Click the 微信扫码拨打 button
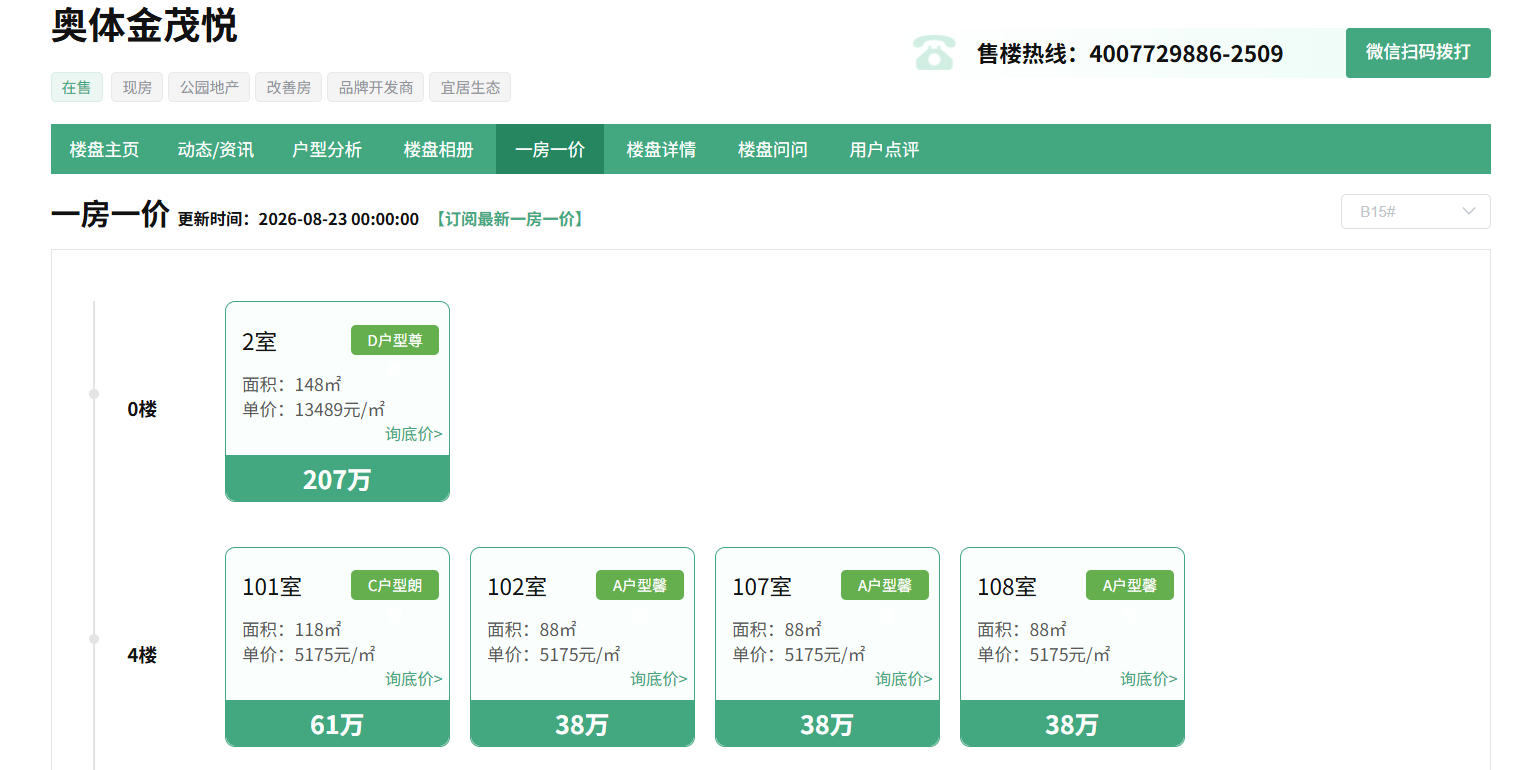The height and width of the screenshot is (770, 1535). 1418,53
